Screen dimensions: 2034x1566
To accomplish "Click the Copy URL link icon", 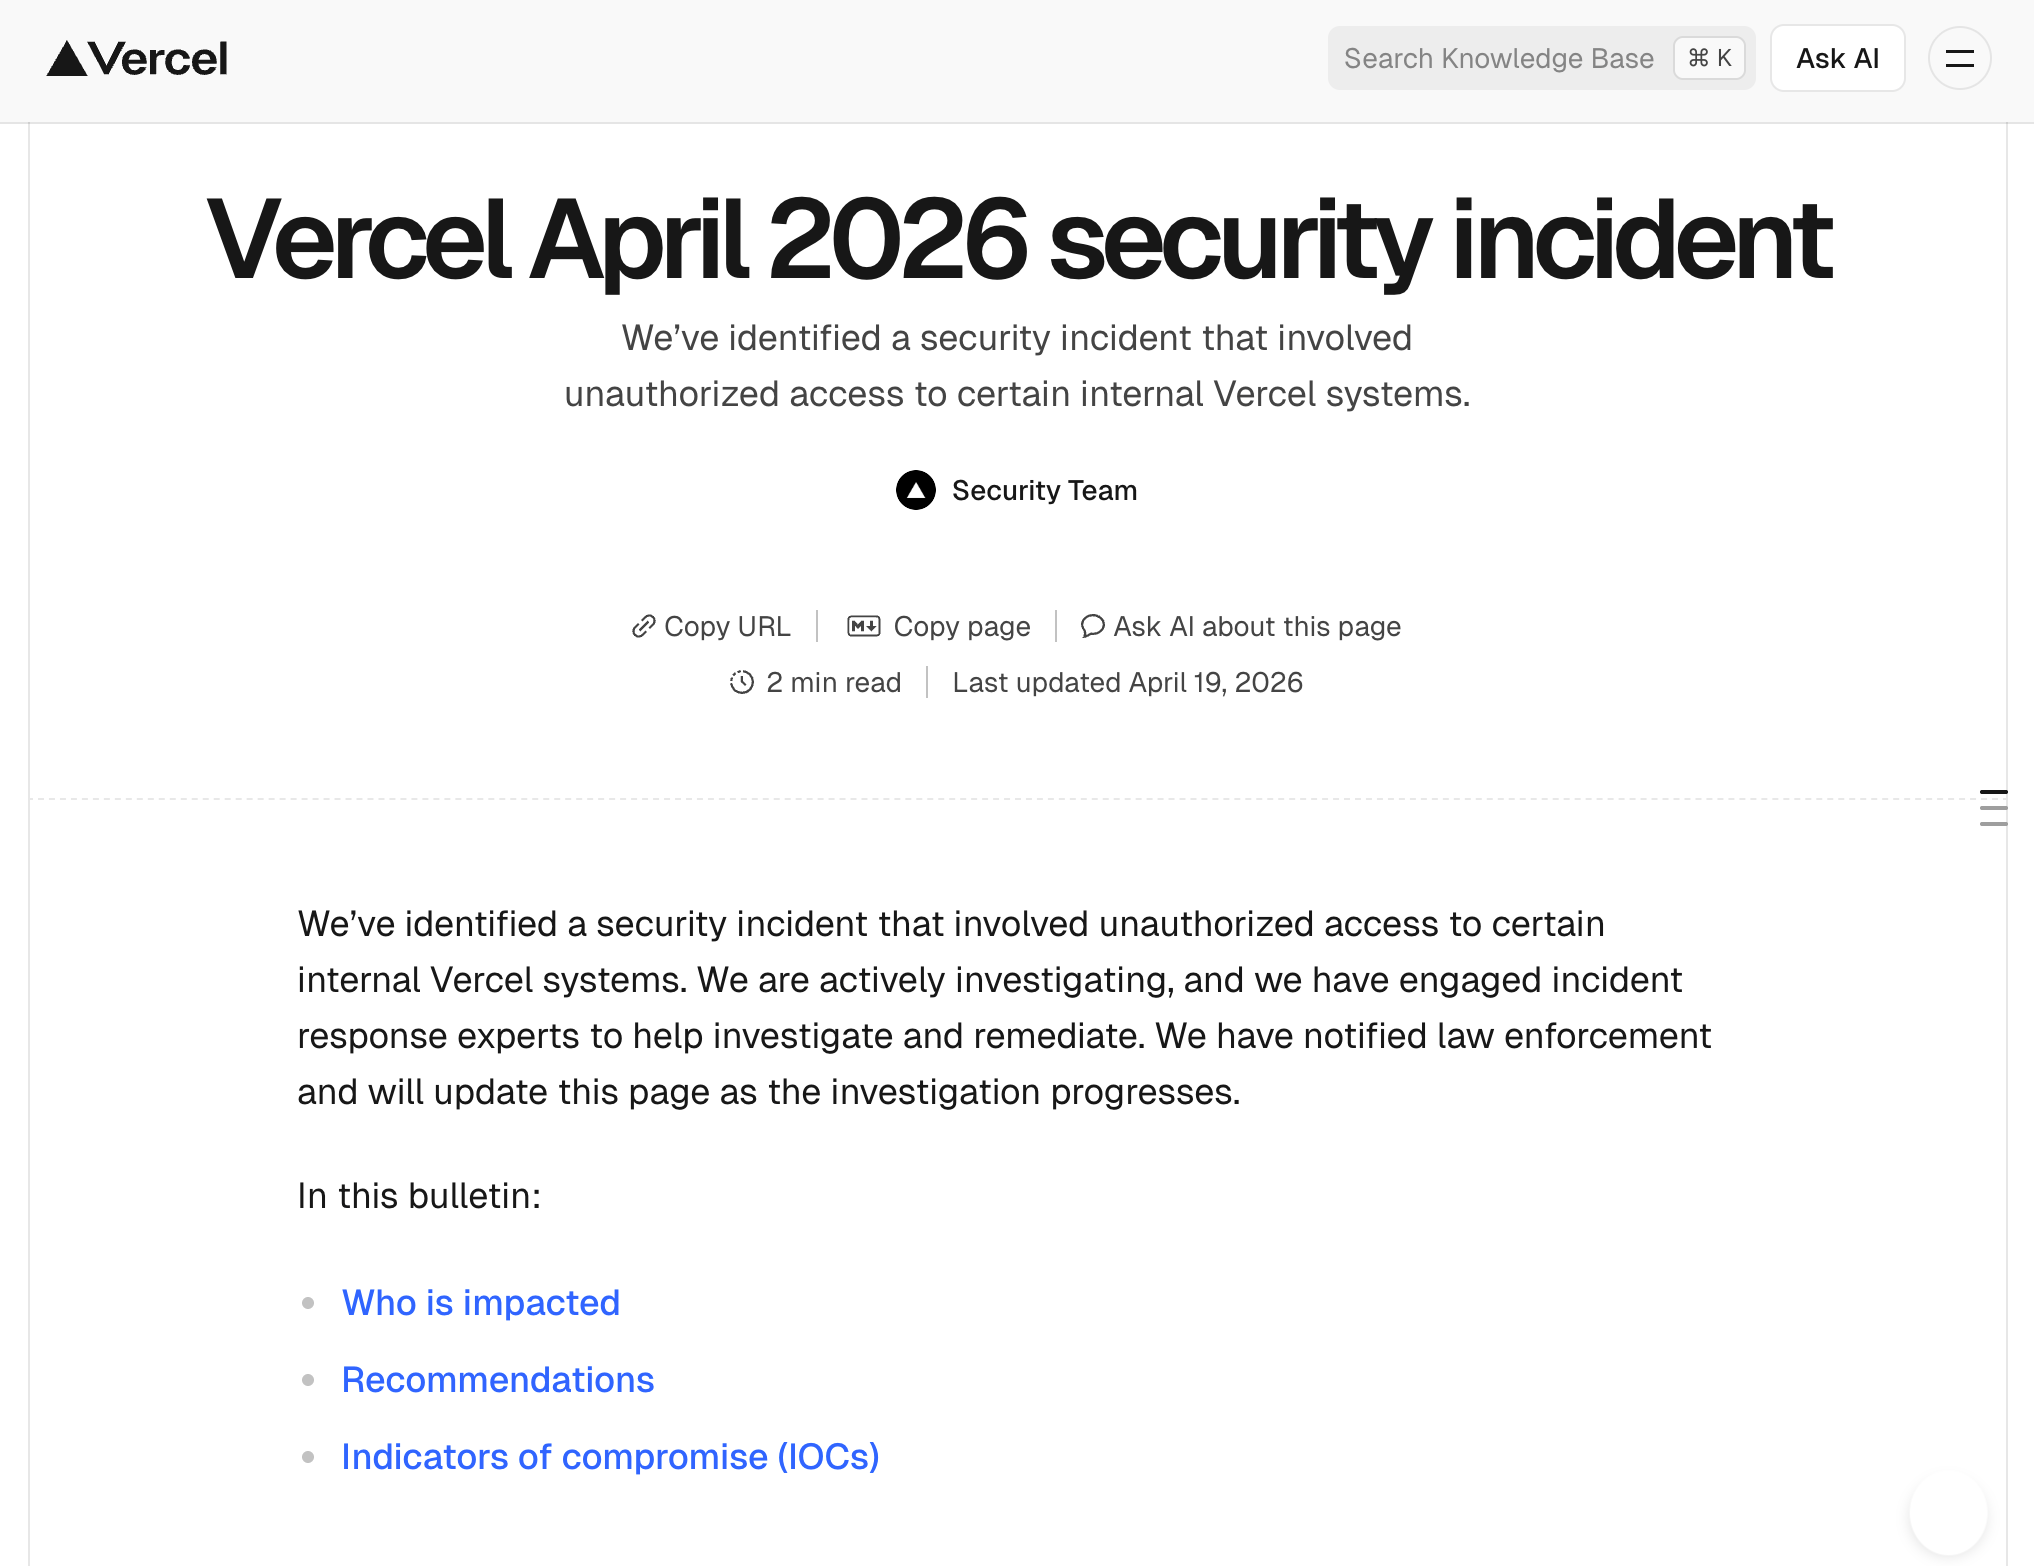I will click(x=644, y=626).
